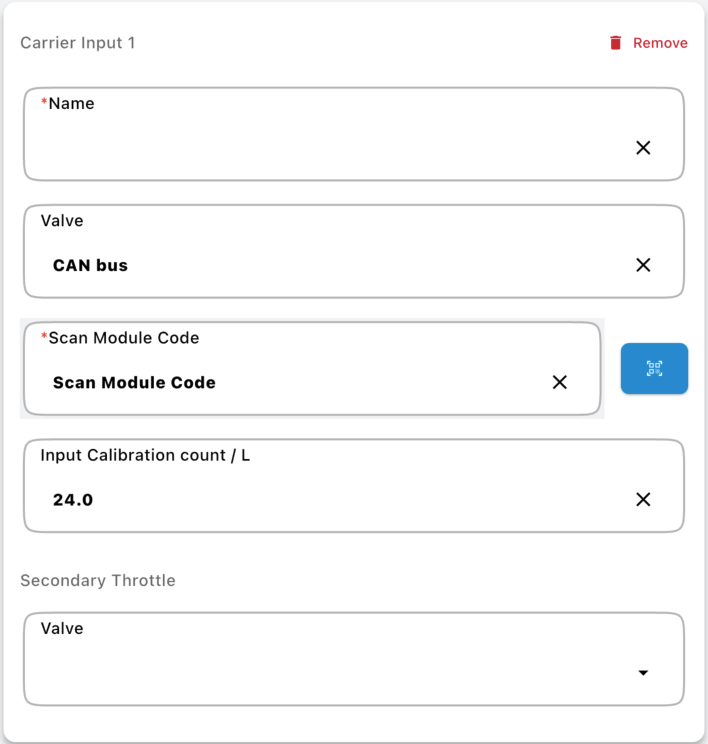
Task: Open the Secondary Throttle Valve dropdown
Action: click(330, 672)
